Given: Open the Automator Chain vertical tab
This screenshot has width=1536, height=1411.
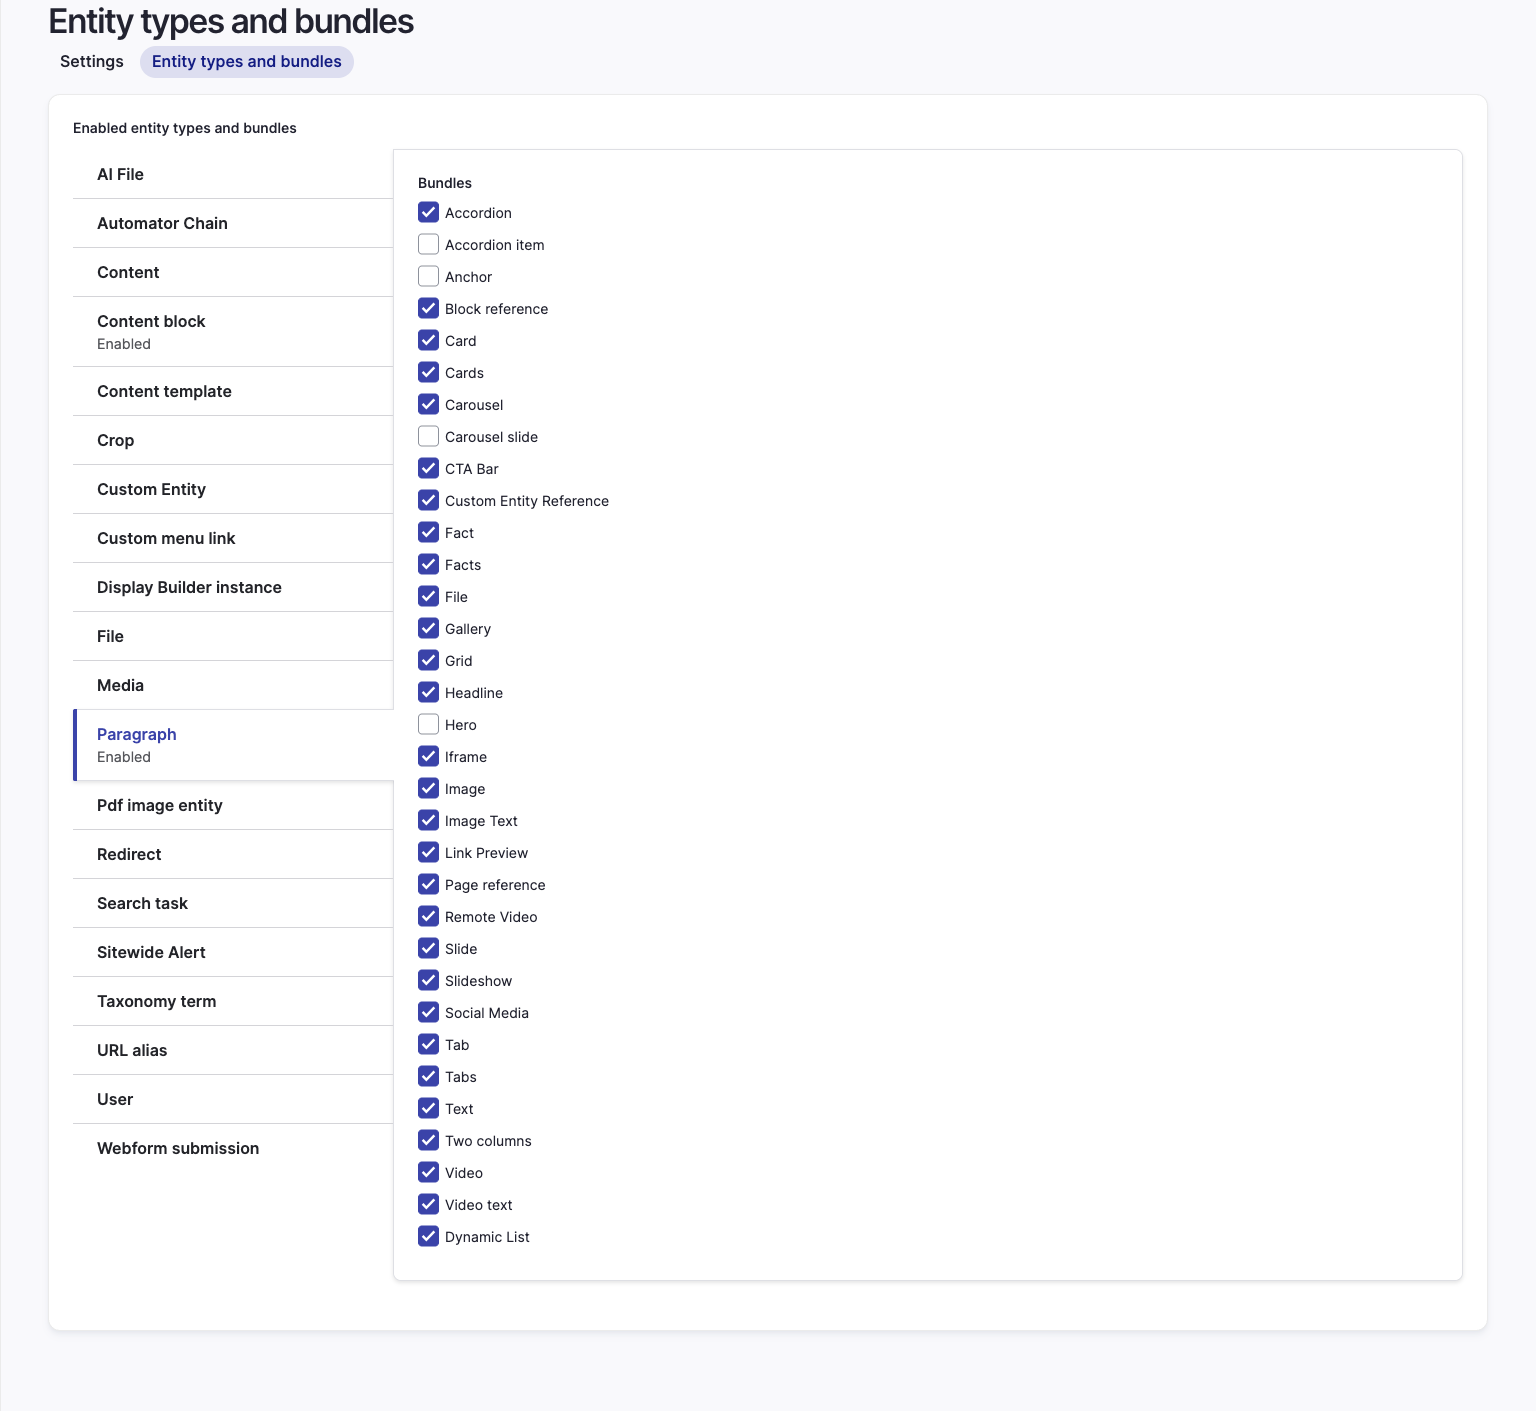Looking at the screenshot, I should click(x=233, y=223).
